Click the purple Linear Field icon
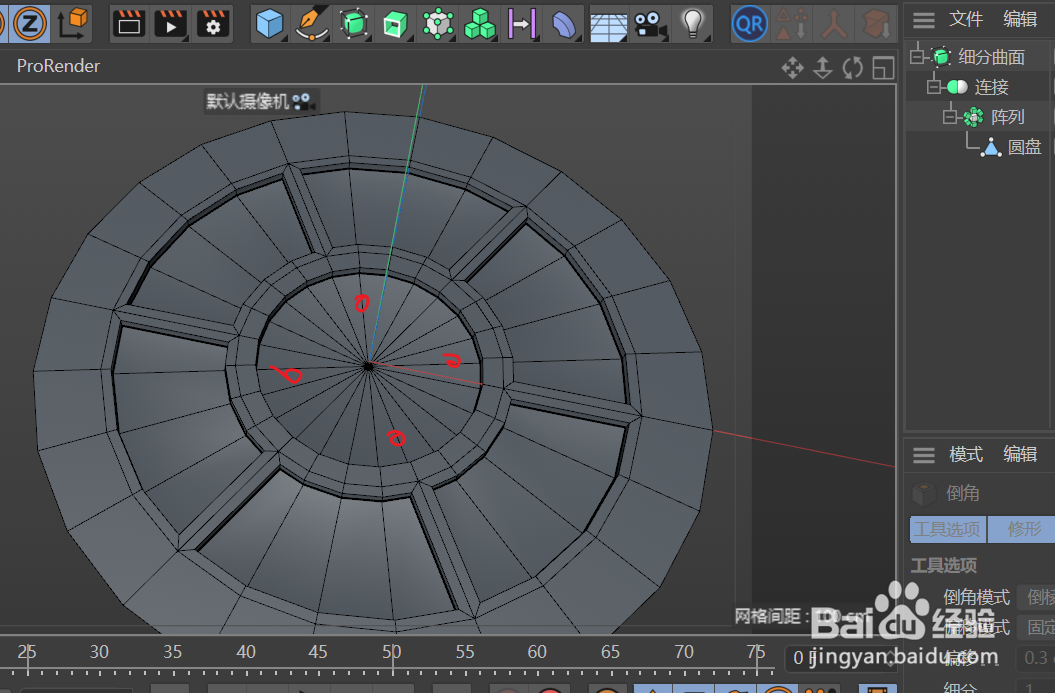 coord(522,24)
